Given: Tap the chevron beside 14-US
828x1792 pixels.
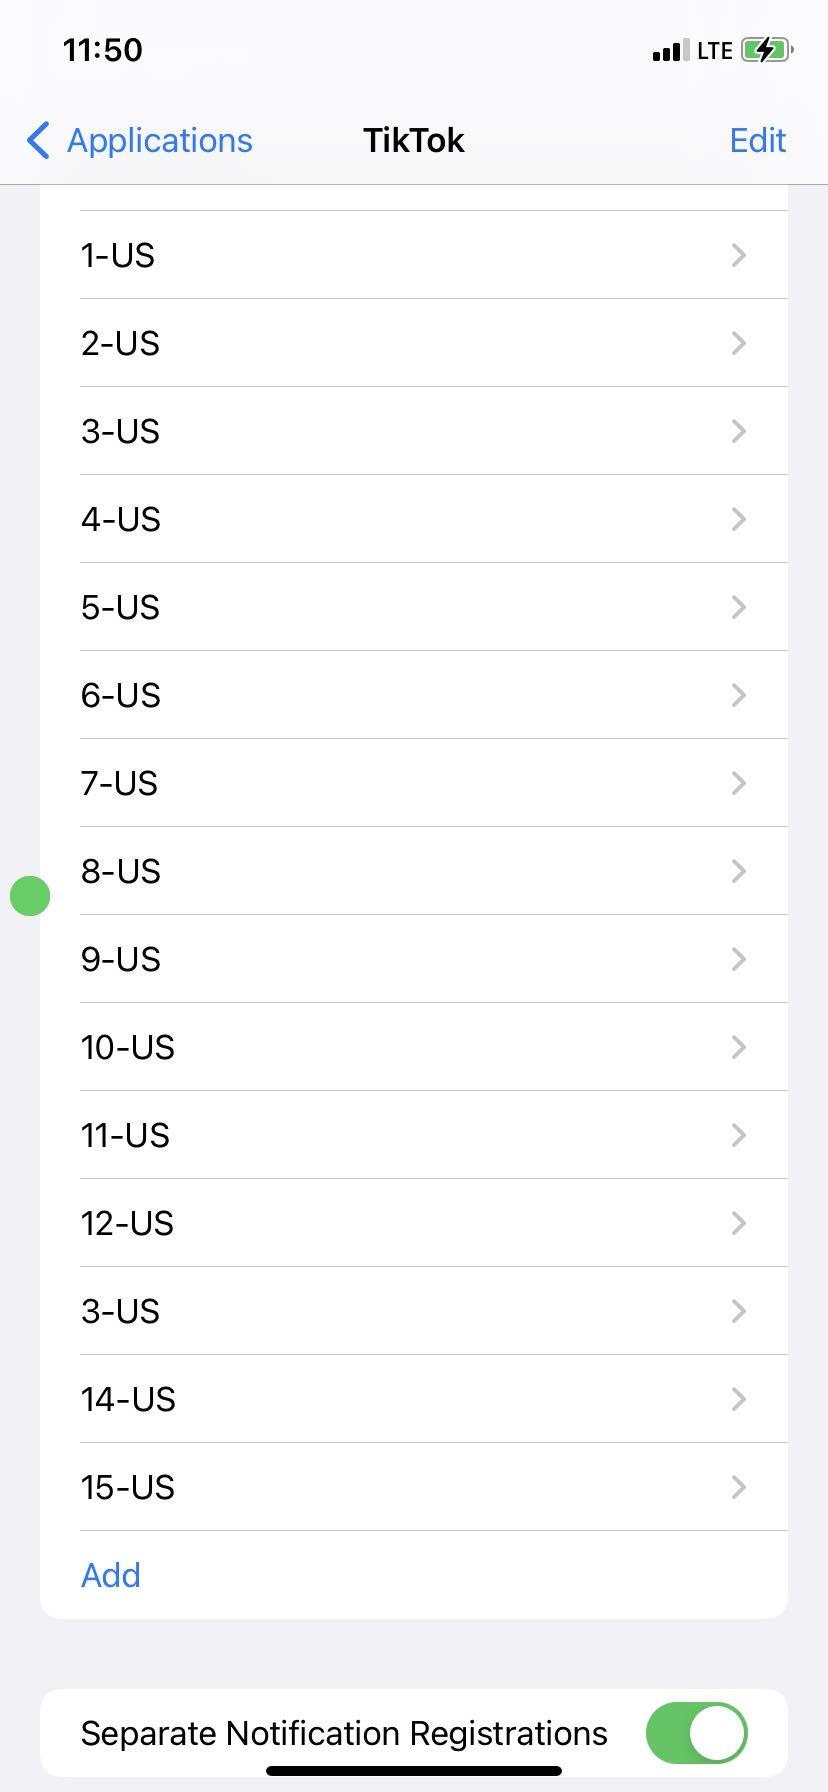Looking at the screenshot, I should click(738, 1399).
